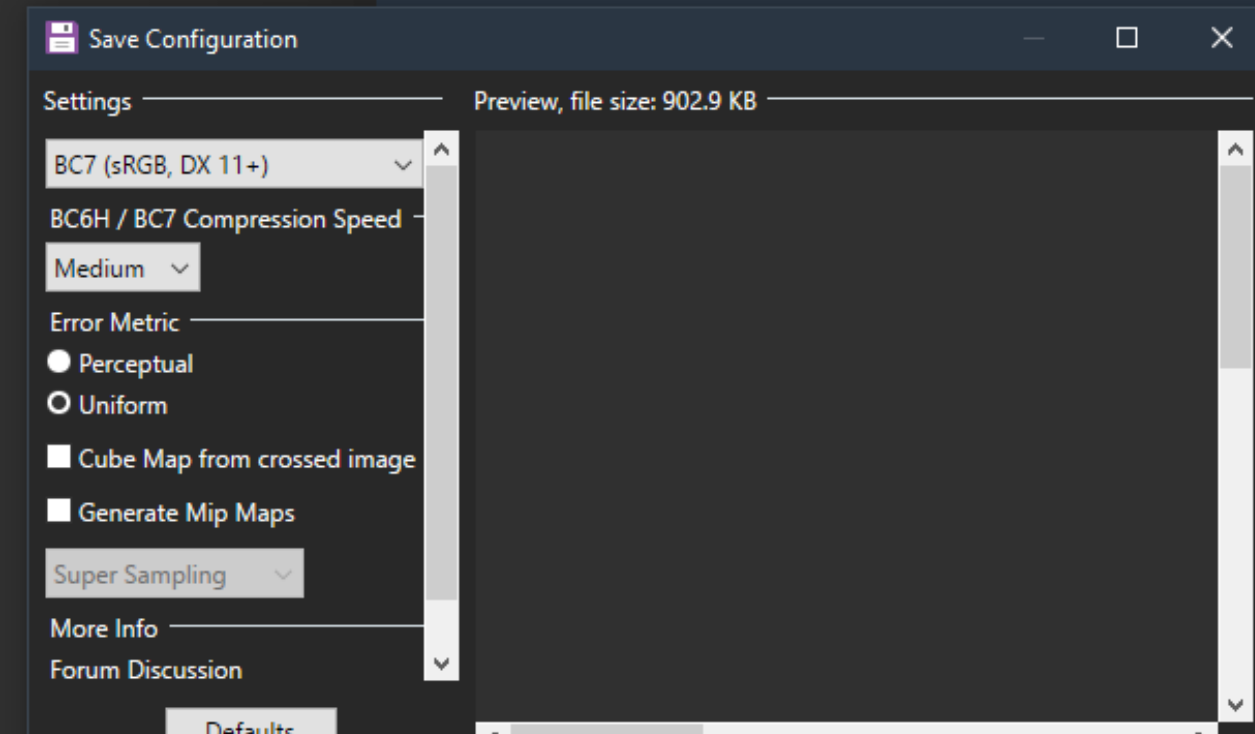Open the Super Sampling dropdown
This screenshot has height=734, width=1255.
[x=174, y=574]
